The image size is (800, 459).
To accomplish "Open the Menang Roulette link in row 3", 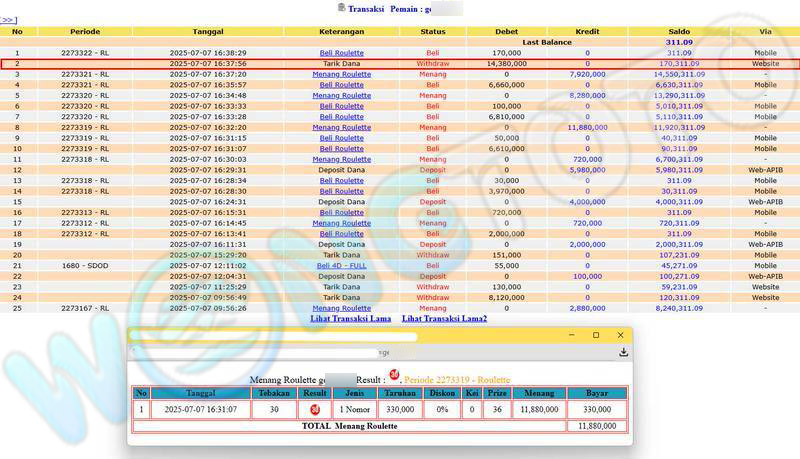I will pos(341,74).
